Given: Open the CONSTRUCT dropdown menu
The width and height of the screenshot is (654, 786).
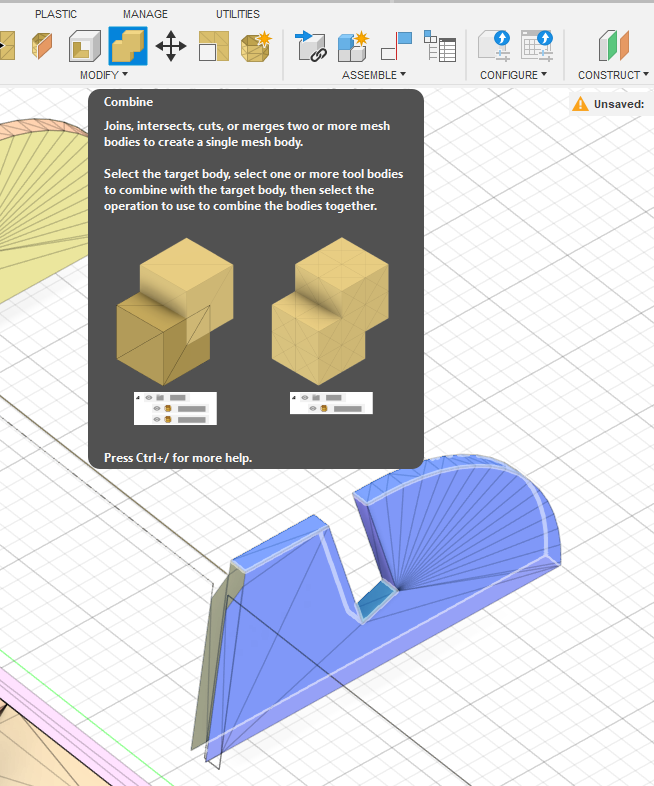Looking at the screenshot, I should pyautogui.click(x=613, y=75).
